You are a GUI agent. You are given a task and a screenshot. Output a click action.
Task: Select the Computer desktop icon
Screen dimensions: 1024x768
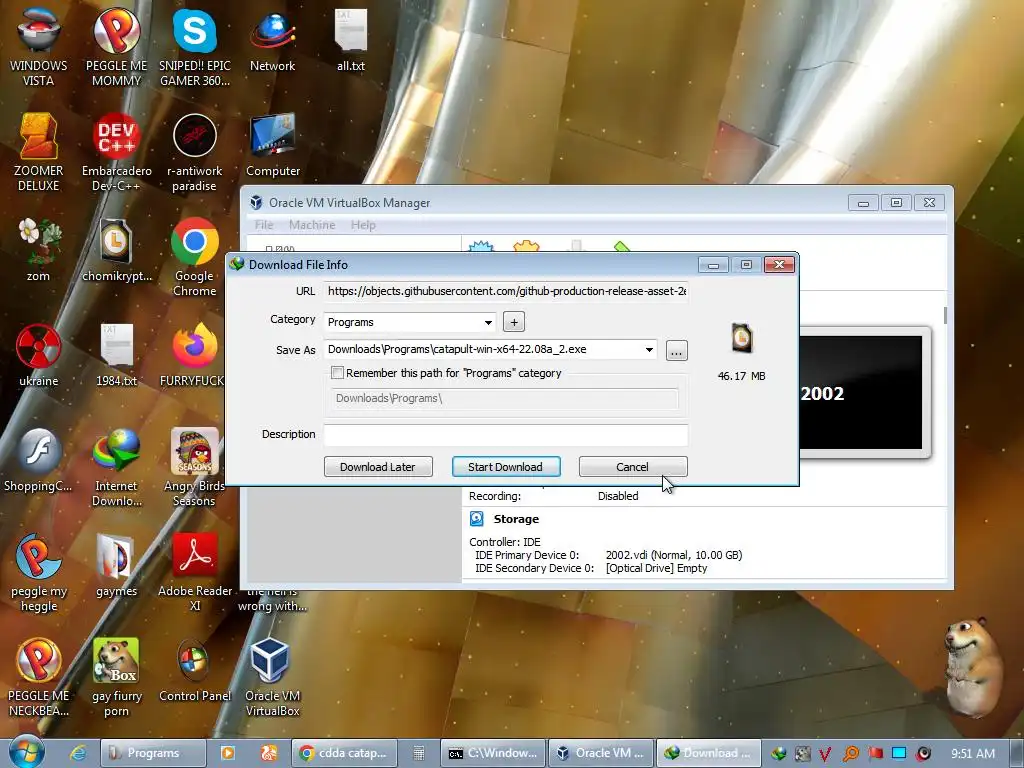(x=272, y=146)
